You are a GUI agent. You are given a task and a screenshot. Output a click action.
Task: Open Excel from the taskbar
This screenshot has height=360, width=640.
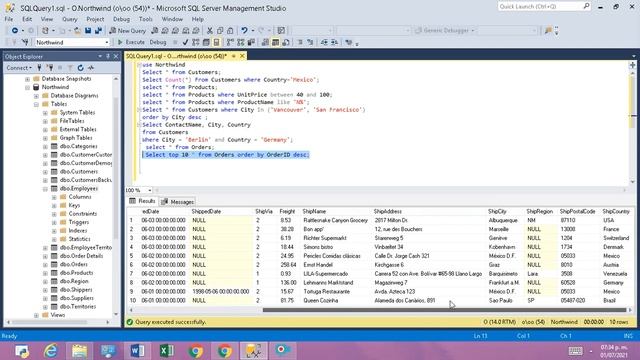point(167,351)
